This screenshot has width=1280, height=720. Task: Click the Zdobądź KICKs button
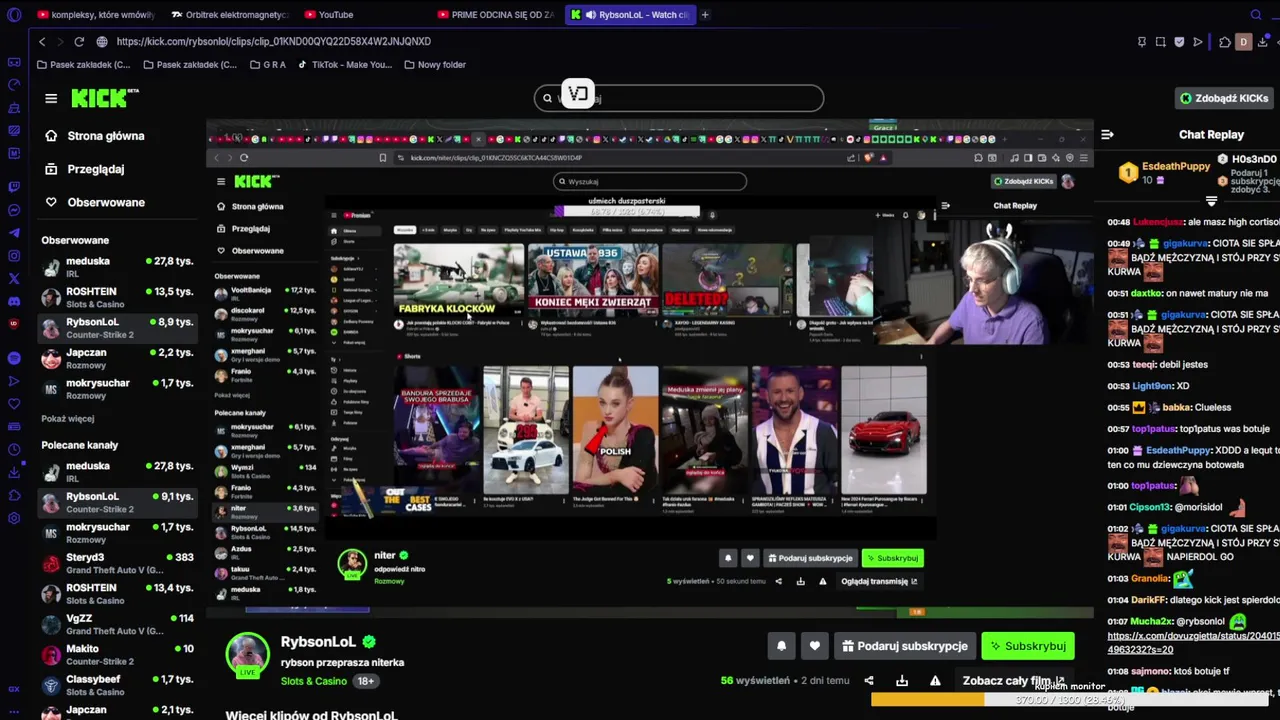pos(1224,98)
